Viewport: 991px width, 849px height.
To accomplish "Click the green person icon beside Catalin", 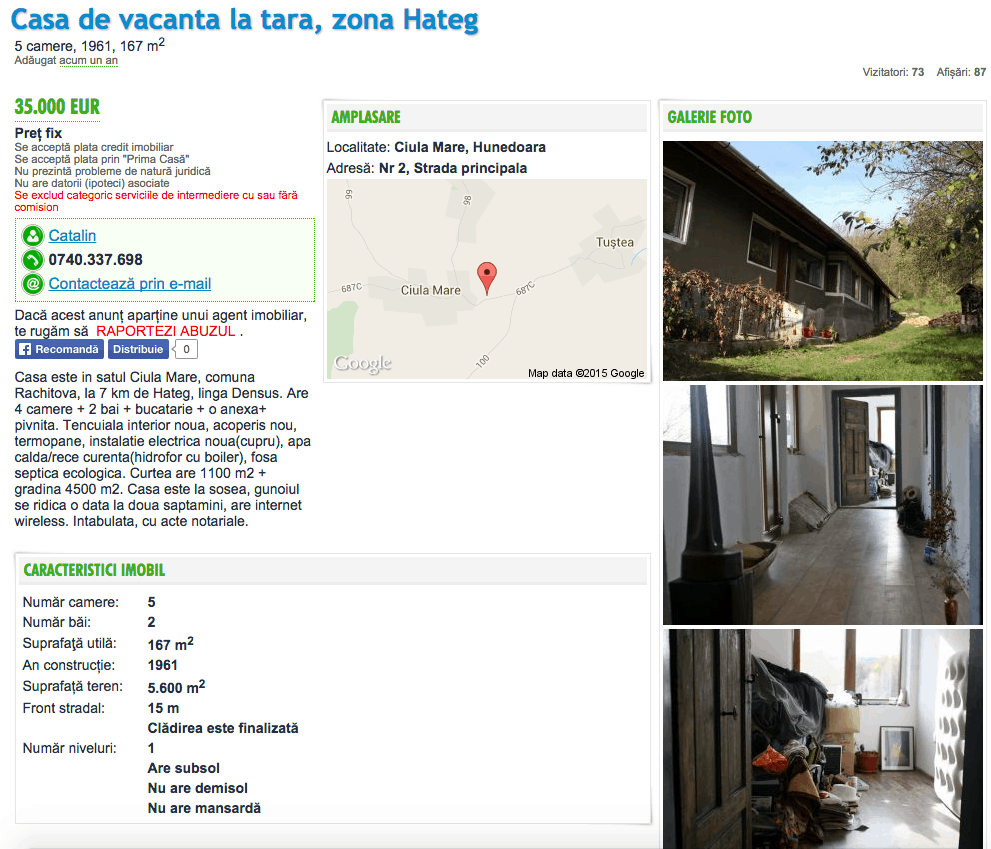I will coord(32,236).
